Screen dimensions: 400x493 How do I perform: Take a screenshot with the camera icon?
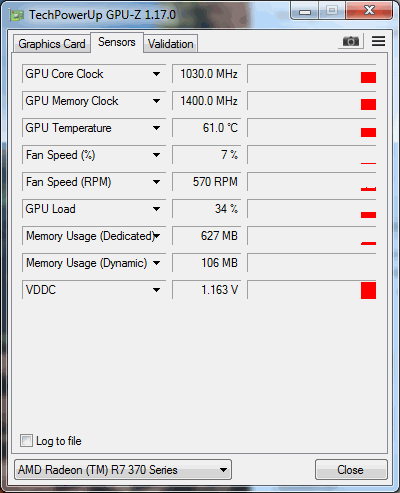pyautogui.click(x=351, y=42)
